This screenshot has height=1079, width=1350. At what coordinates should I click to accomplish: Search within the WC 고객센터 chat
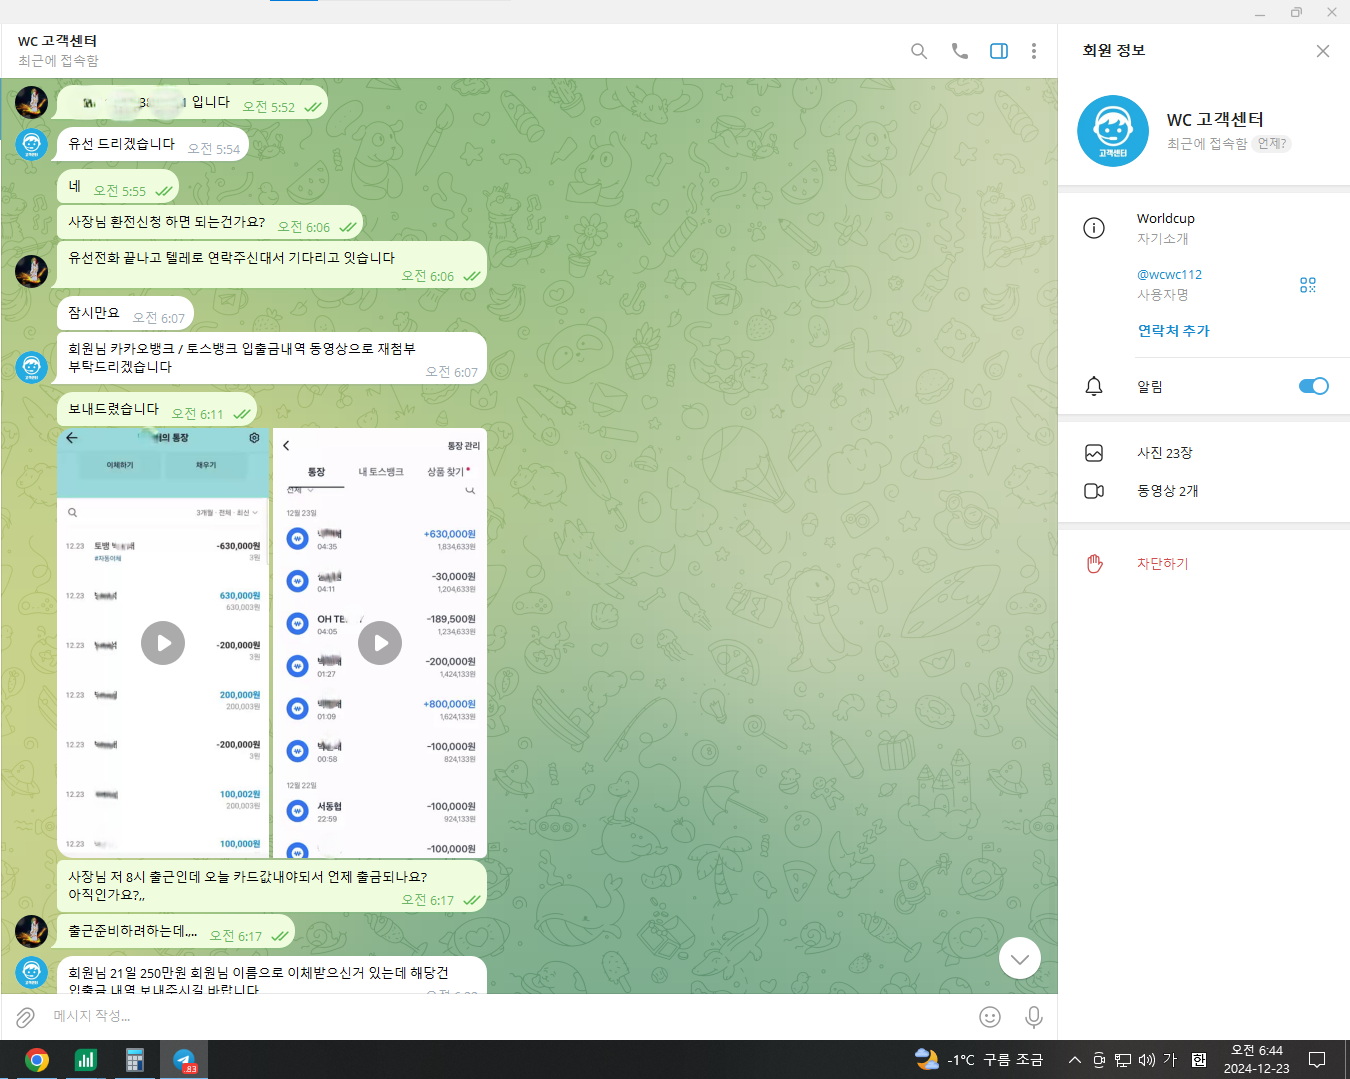[x=918, y=51]
